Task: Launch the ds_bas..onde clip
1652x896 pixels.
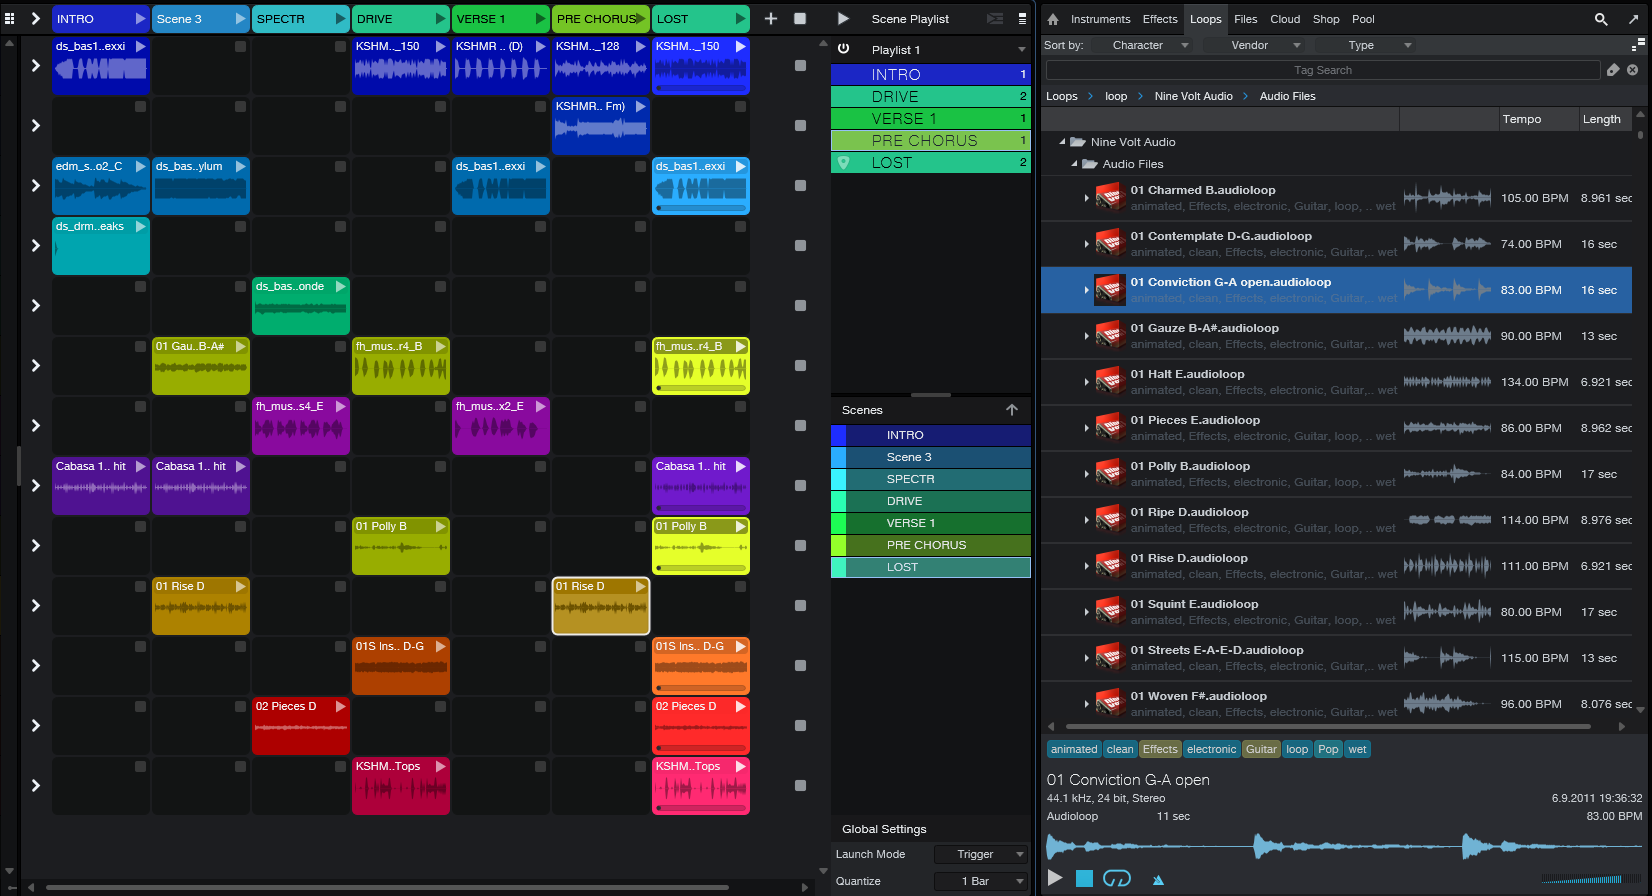Action: [x=340, y=286]
